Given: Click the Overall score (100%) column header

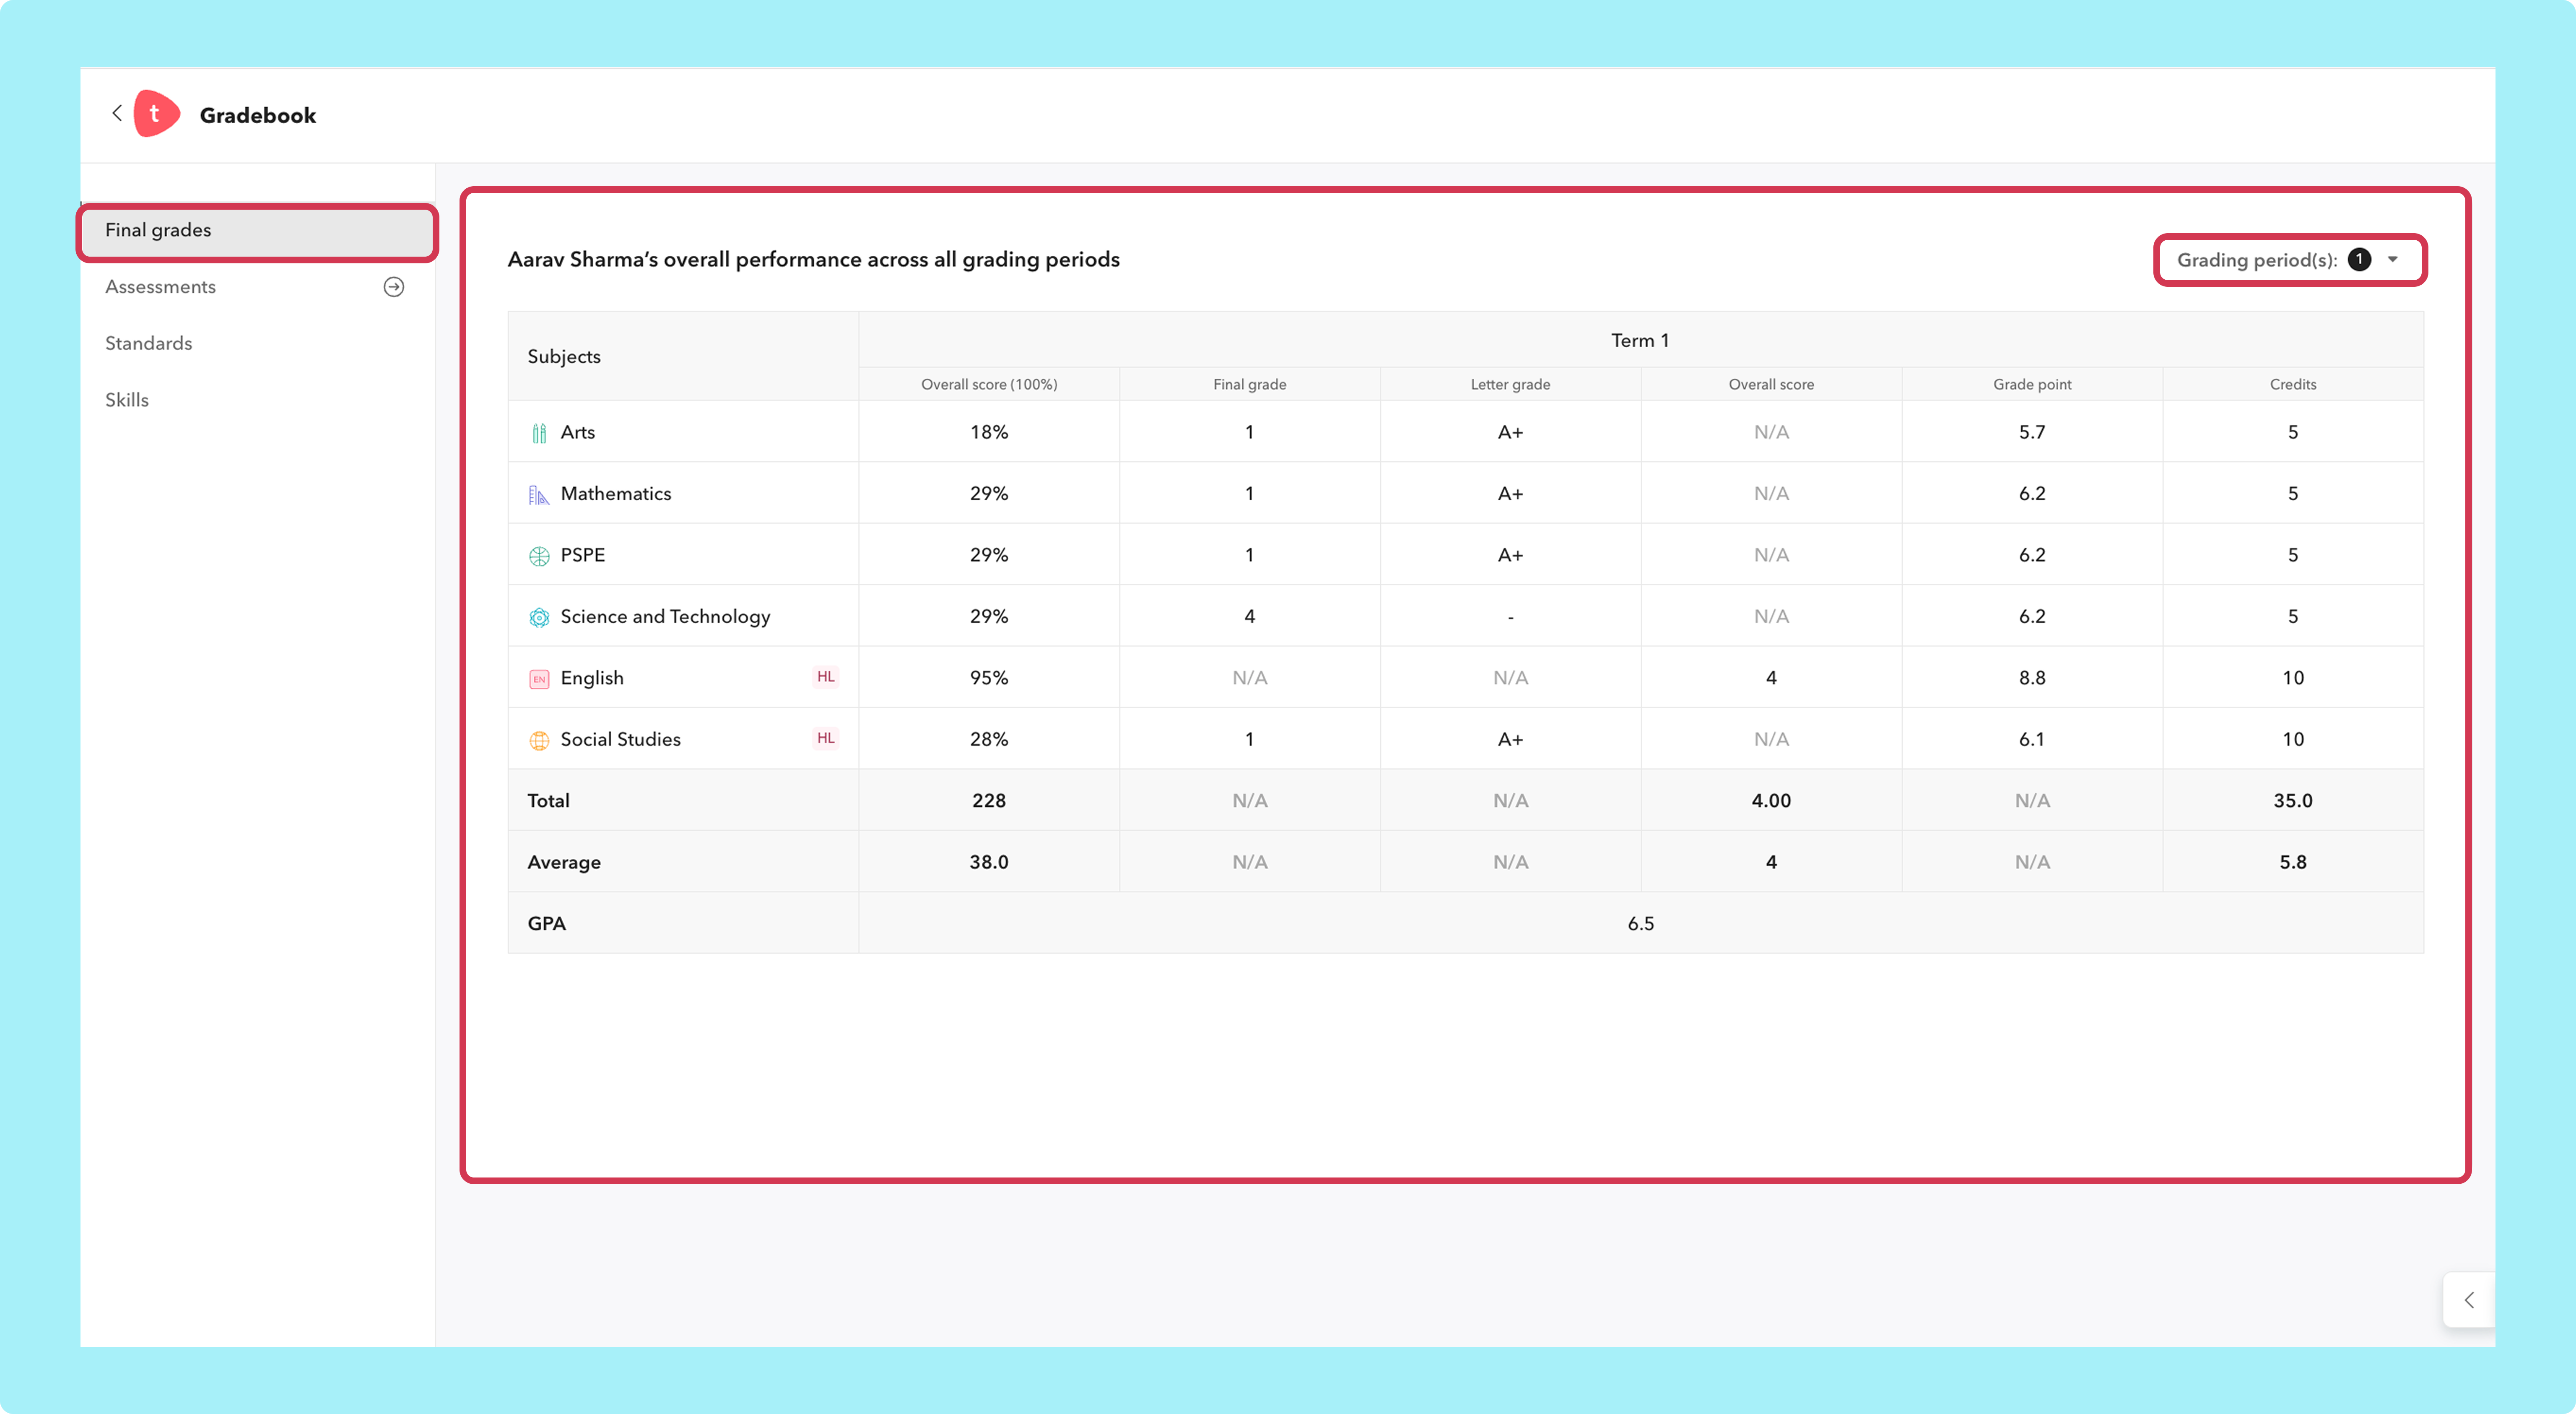Looking at the screenshot, I should (x=989, y=384).
